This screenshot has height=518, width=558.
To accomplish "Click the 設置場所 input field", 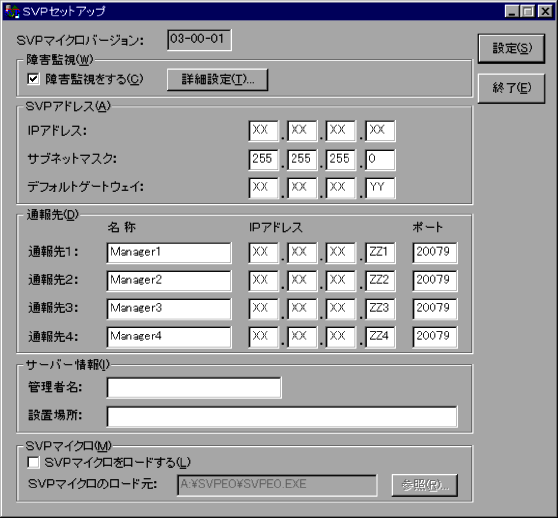I will tap(282, 417).
